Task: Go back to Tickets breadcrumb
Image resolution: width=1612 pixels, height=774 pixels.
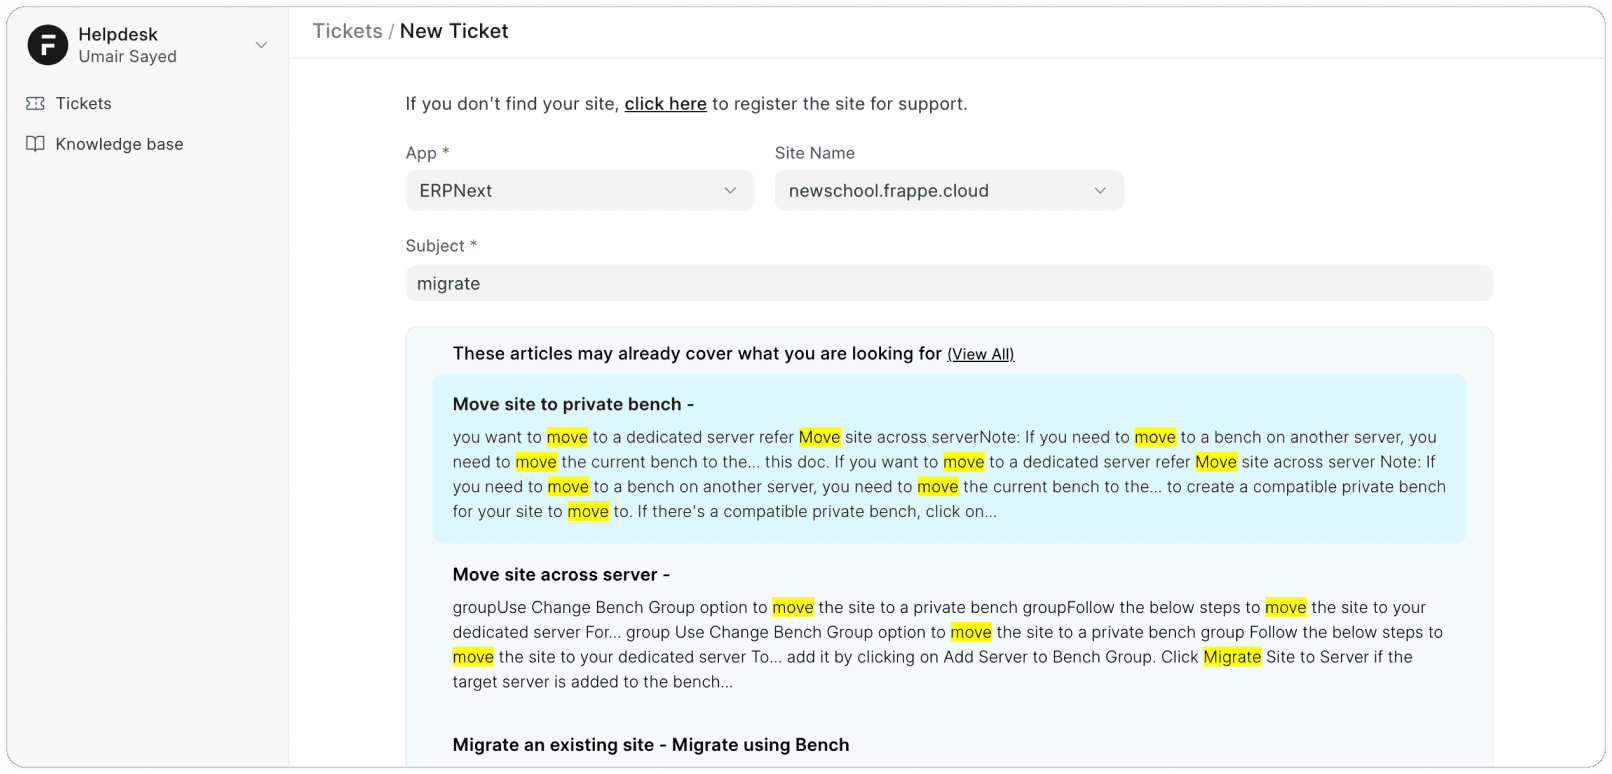Action: (347, 31)
